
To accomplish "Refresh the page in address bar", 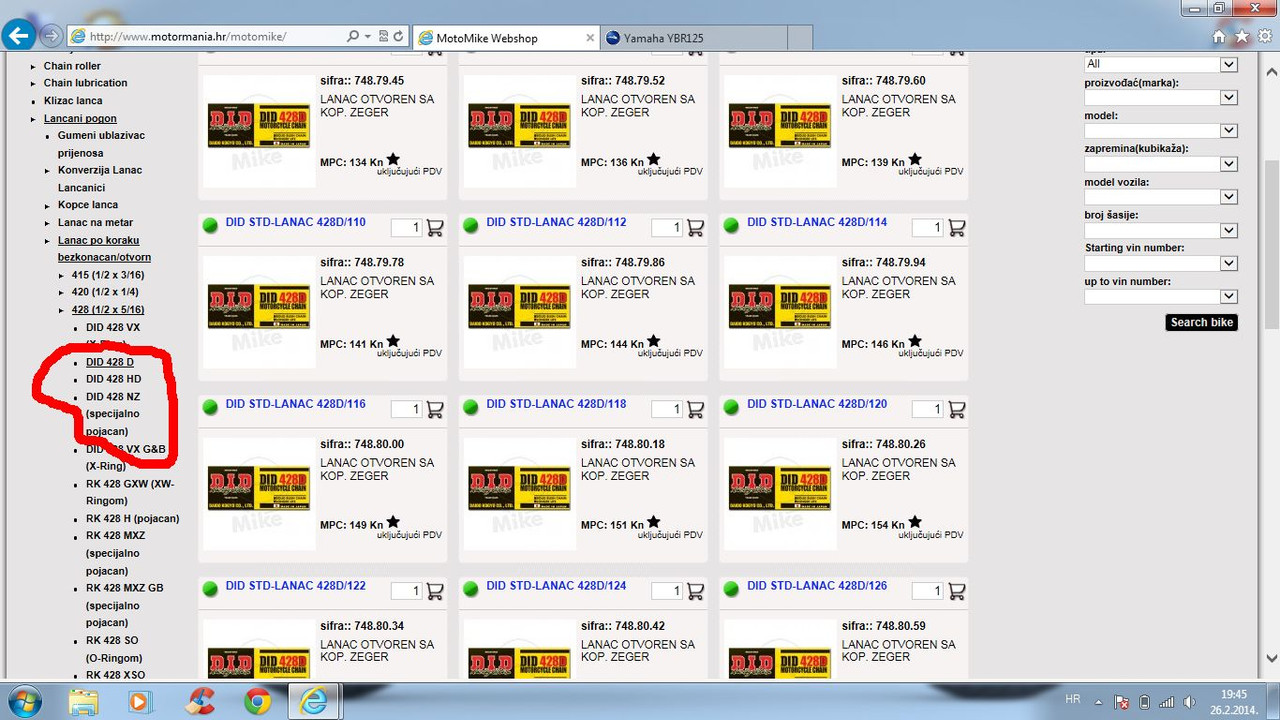I will pos(398,37).
